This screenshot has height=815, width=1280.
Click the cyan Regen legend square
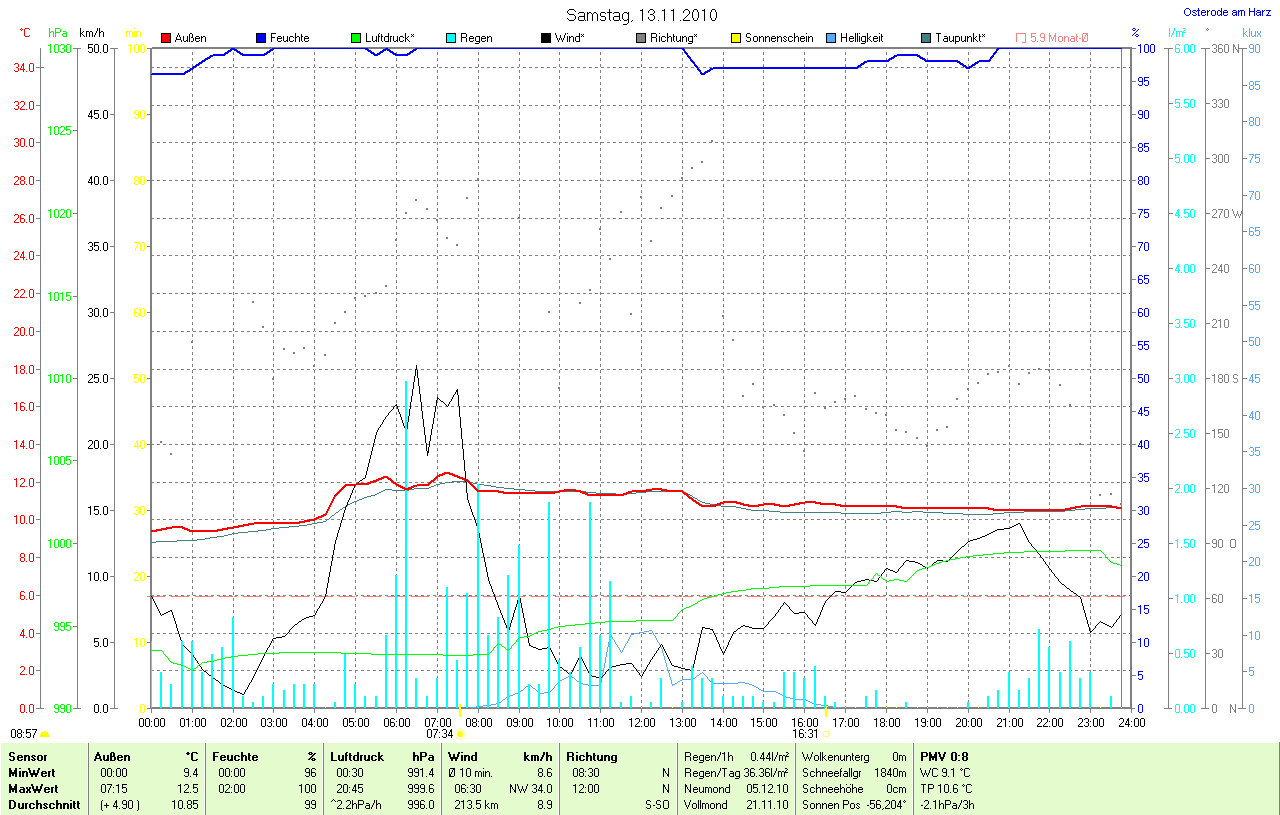[x=451, y=38]
